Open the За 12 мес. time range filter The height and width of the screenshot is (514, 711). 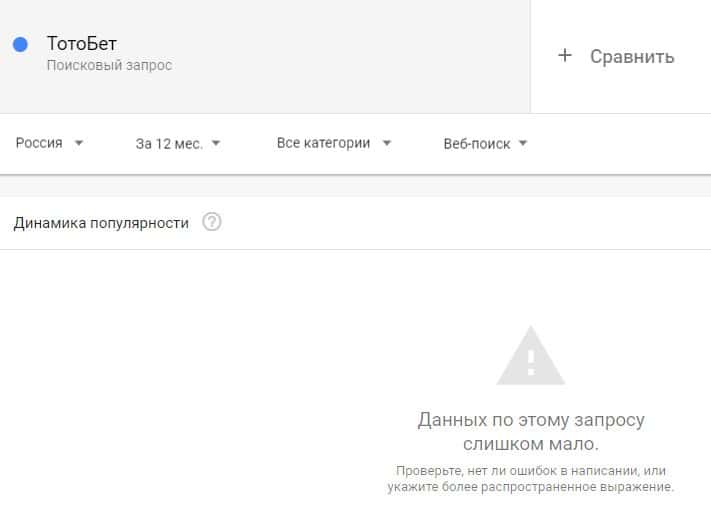(178, 143)
